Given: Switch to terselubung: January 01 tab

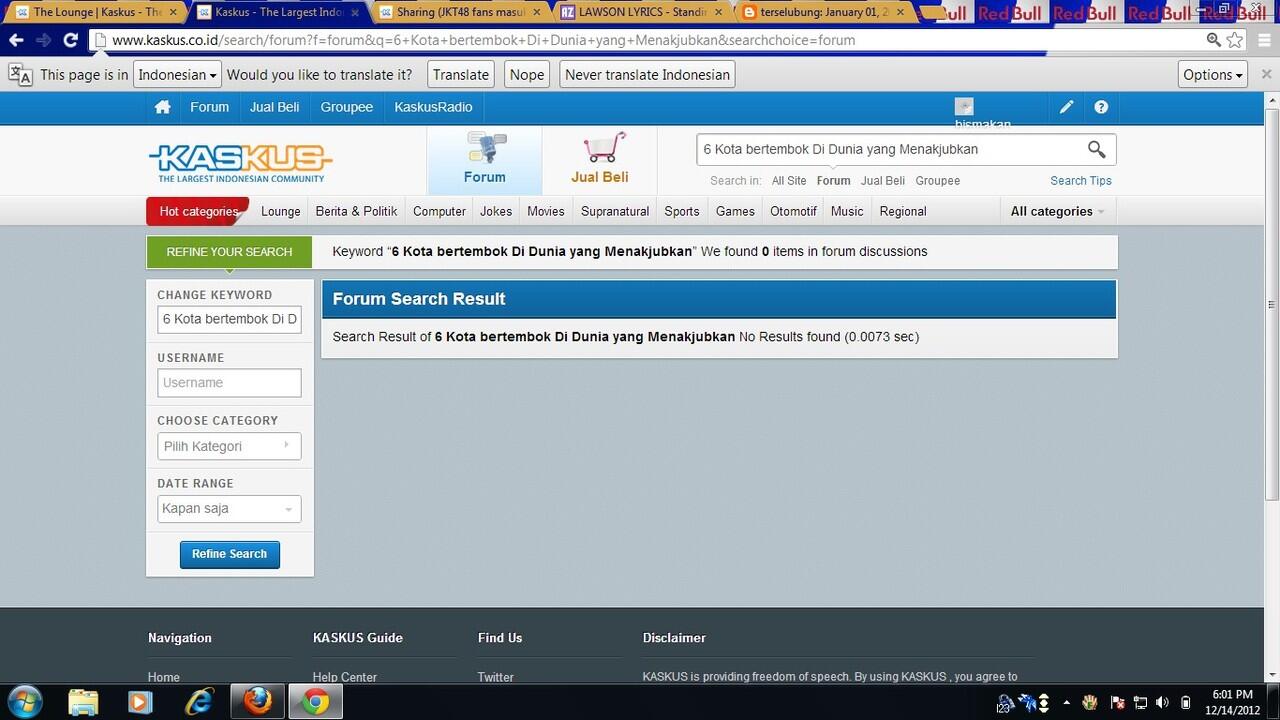Looking at the screenshot, I should pos(825,12).
